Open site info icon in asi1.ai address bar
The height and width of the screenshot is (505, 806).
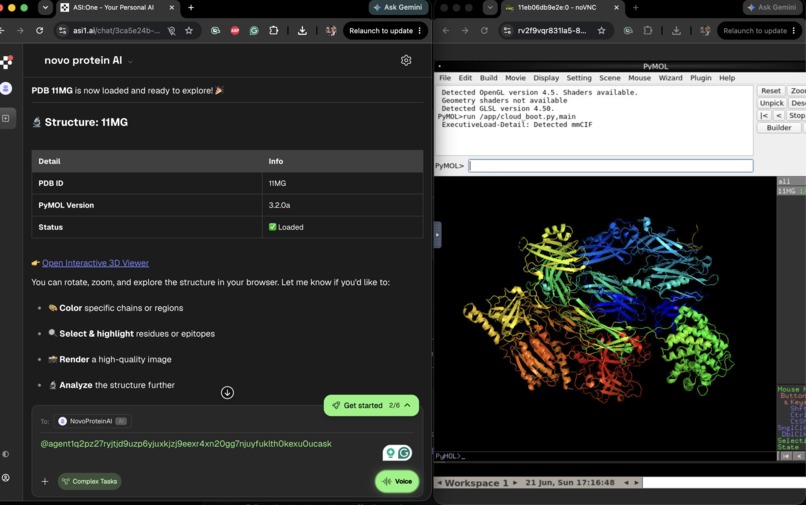point(63,31)
